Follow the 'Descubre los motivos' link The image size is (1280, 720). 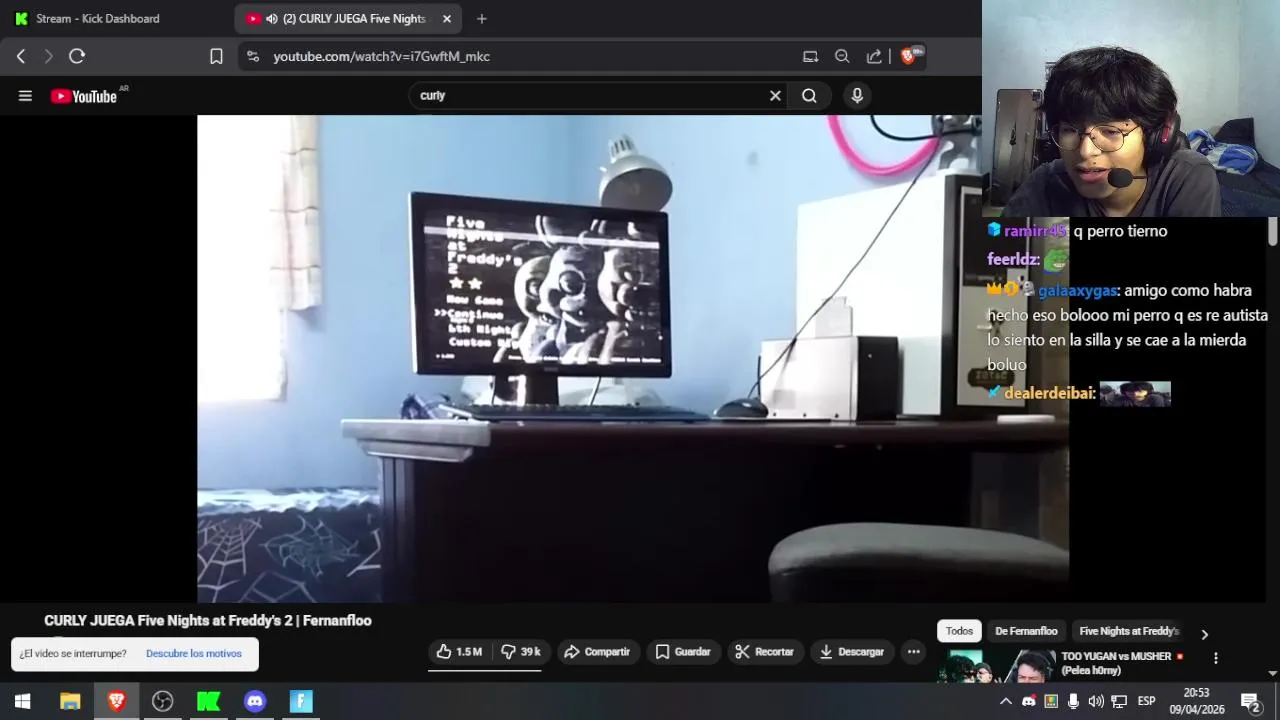tap(194, 653)
